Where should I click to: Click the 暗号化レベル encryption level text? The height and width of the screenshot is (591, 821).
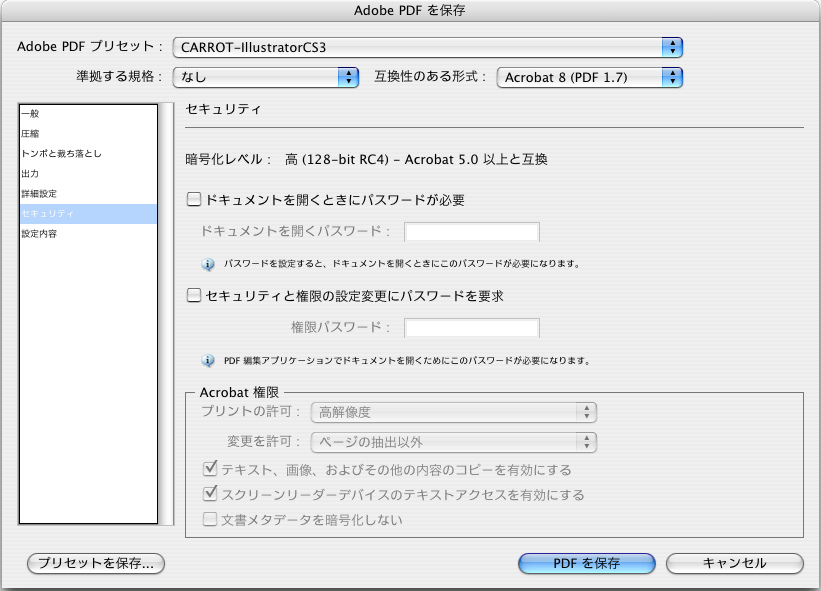(366, 159)
